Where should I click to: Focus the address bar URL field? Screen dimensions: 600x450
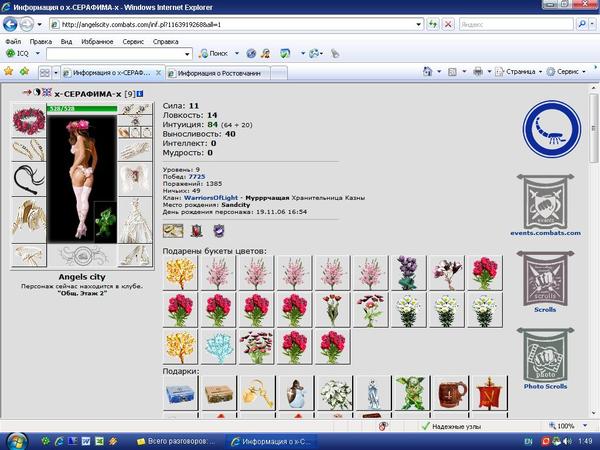[237, 24]
